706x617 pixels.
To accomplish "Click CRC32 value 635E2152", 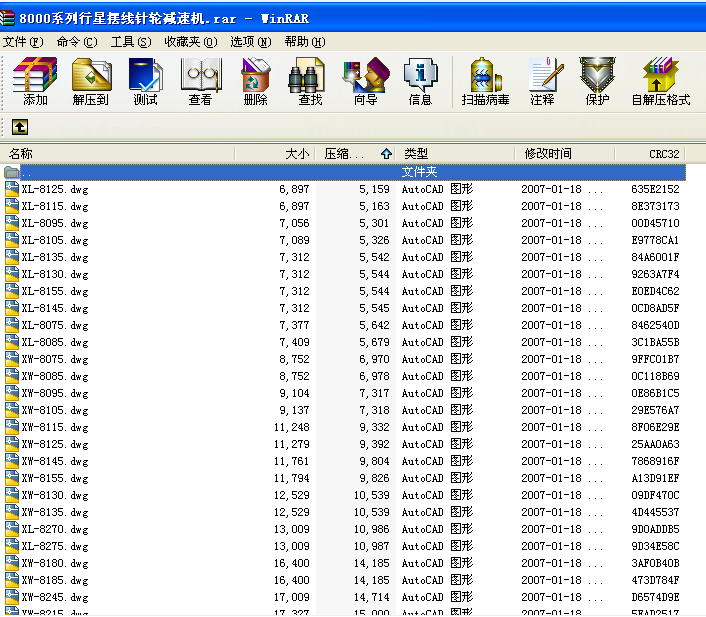I will (655, 189).
